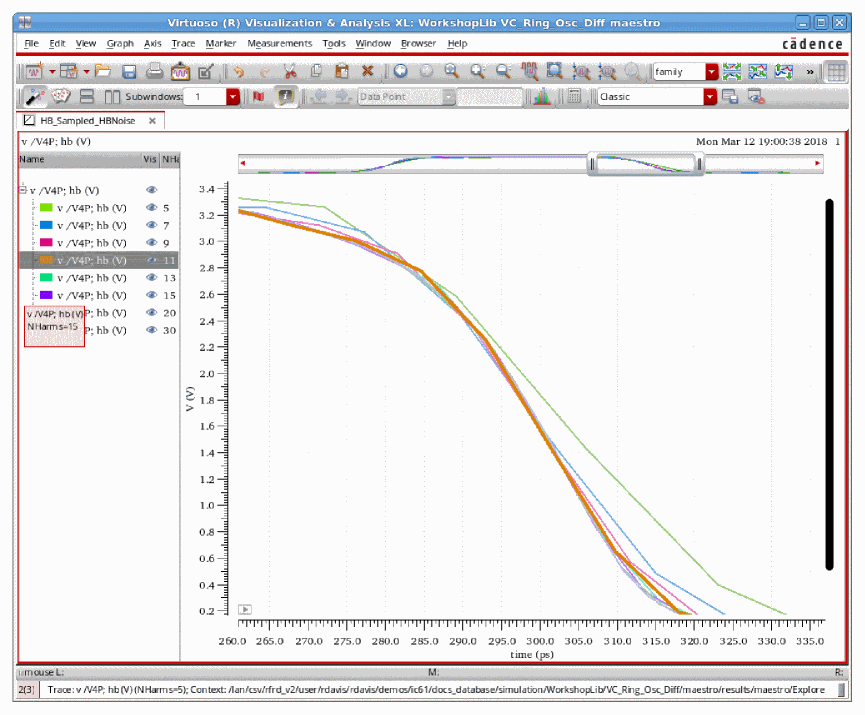Click the Save icon in the toolbar
The image size is (865, 715).
click(x=129, y=71)
